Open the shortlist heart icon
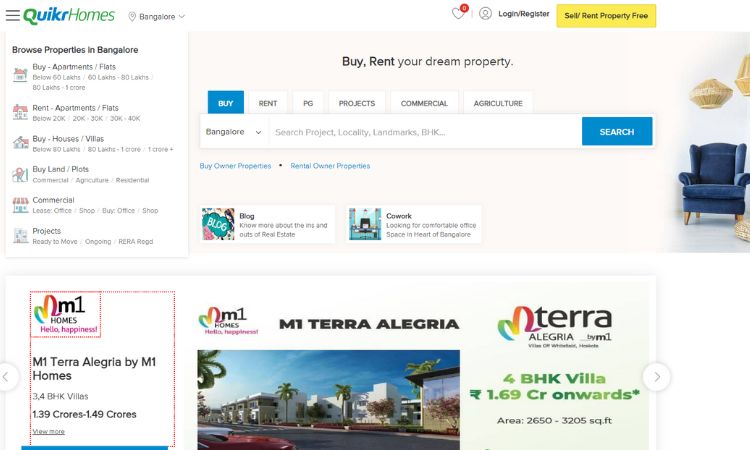 tap(458, 13)
